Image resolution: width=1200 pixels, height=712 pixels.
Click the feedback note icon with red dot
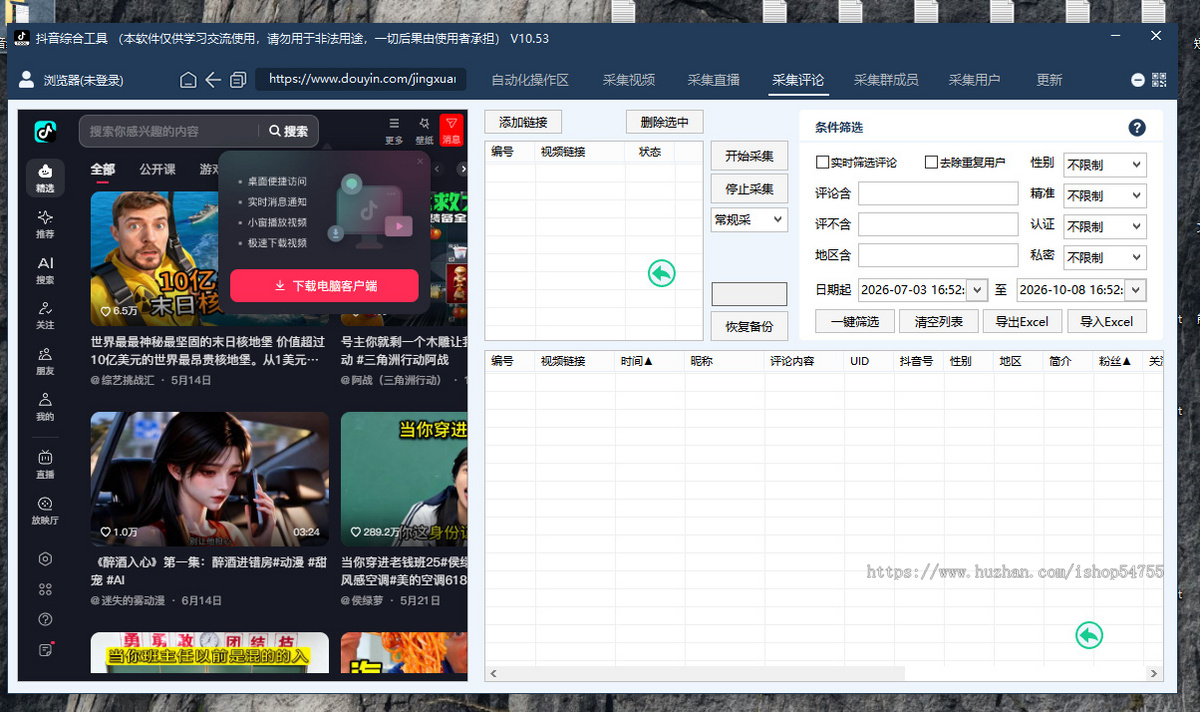coord(45,650)
